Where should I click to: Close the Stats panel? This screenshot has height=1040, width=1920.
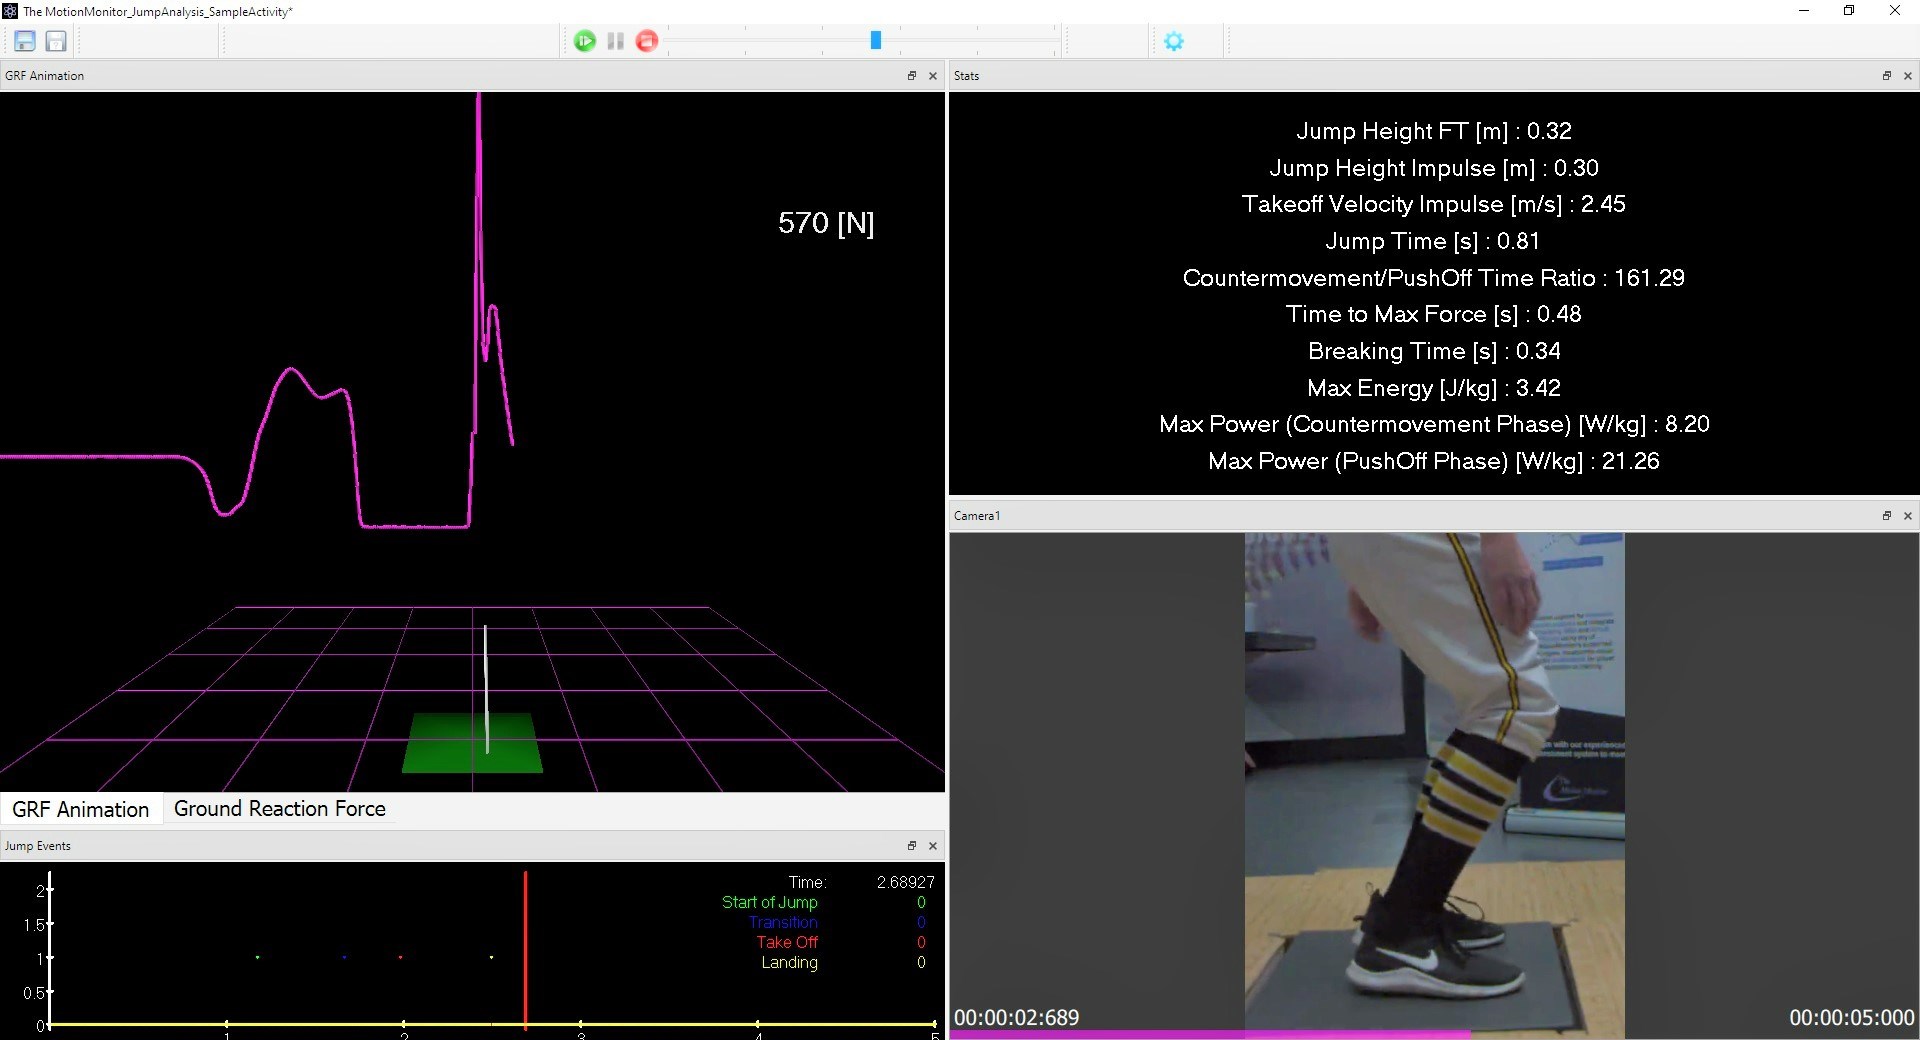1907,76
